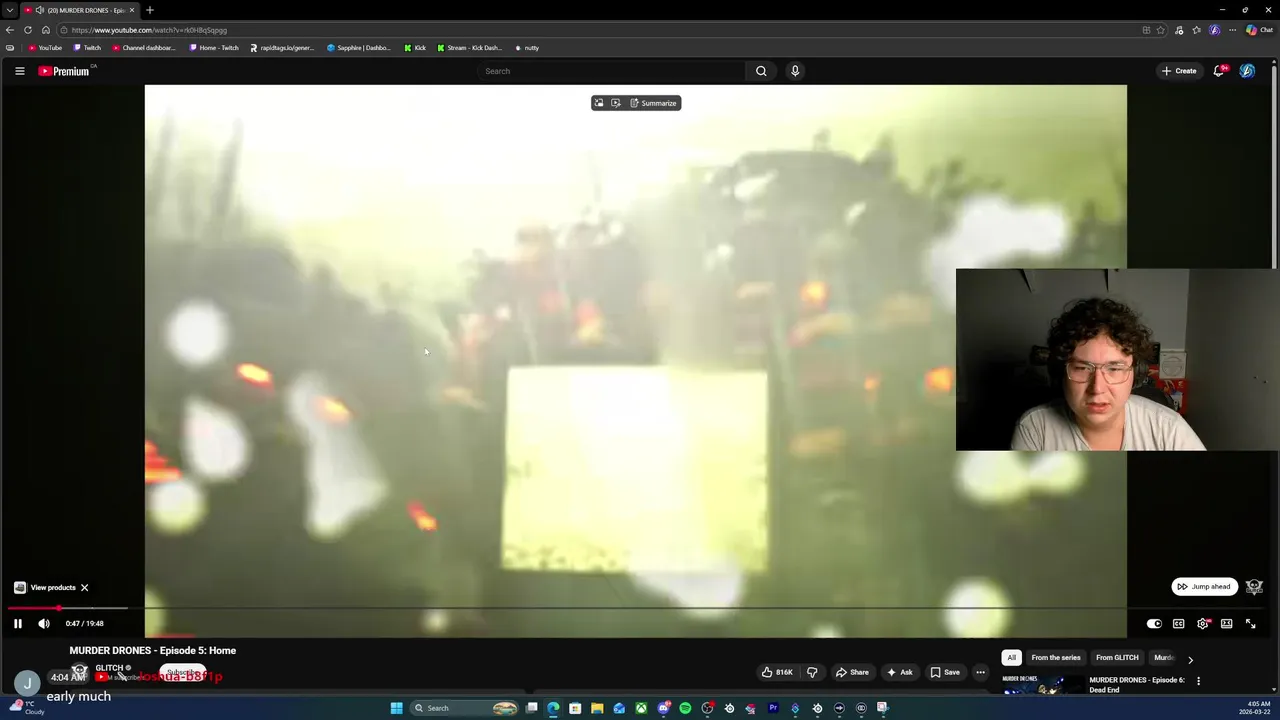Image resolution: width=1280 pixels, height=720 pixels.
Task: Share the video
Action: (x=852, y=672)
